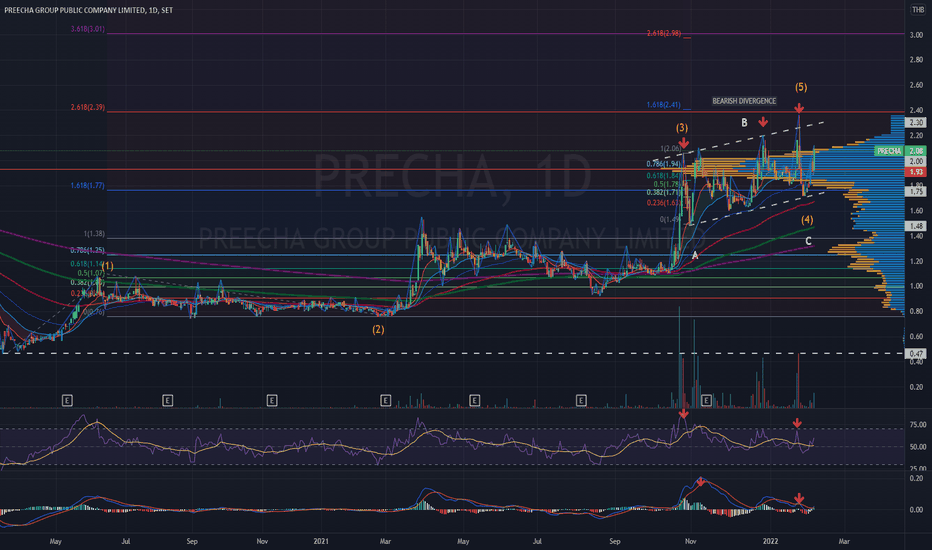Click the 0.618(1.84) Fibonacci label
932x550 pixels.
664,175
